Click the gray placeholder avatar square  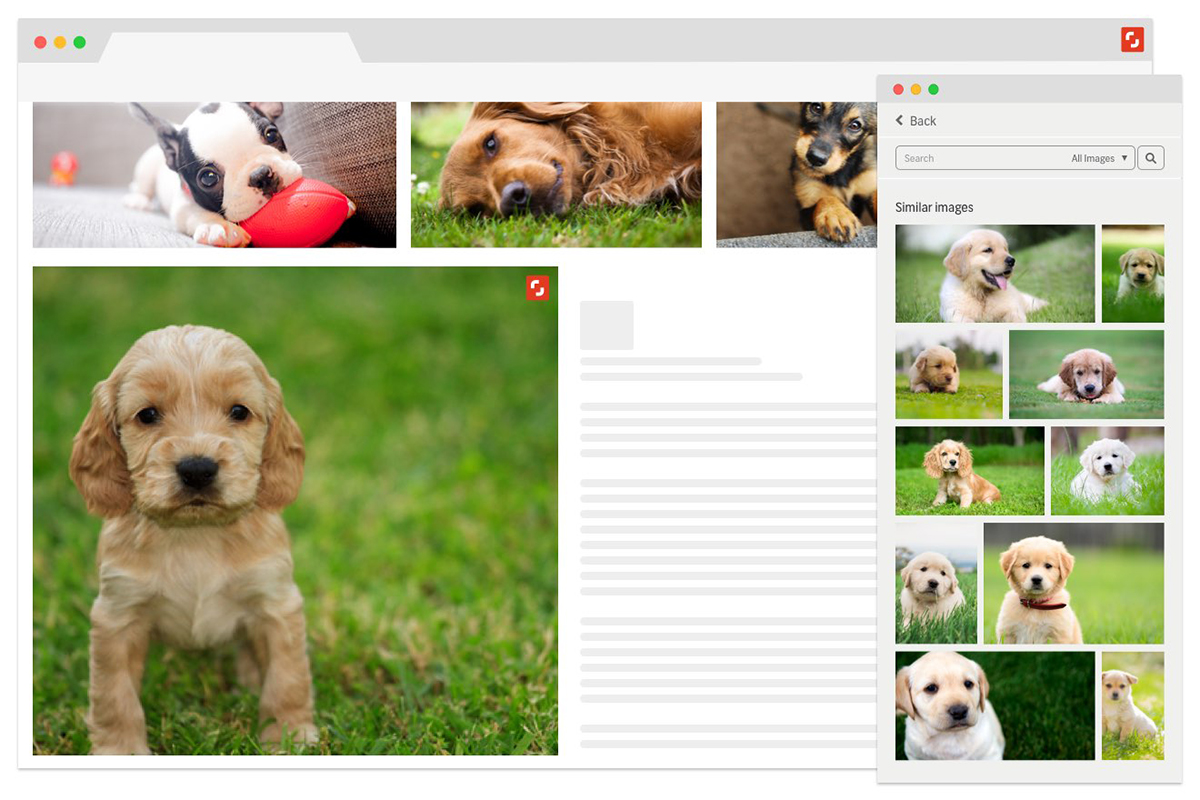pos(606,325)
